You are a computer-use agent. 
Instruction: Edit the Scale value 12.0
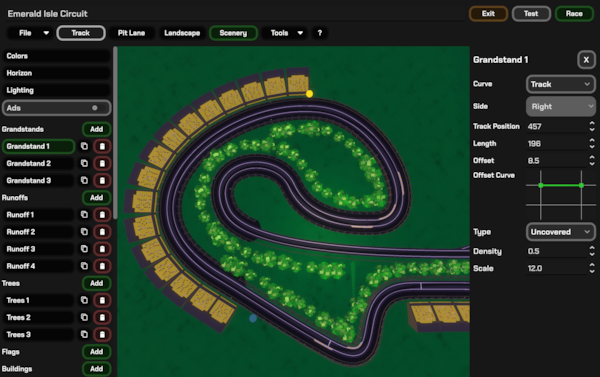[x=557, y=268]
